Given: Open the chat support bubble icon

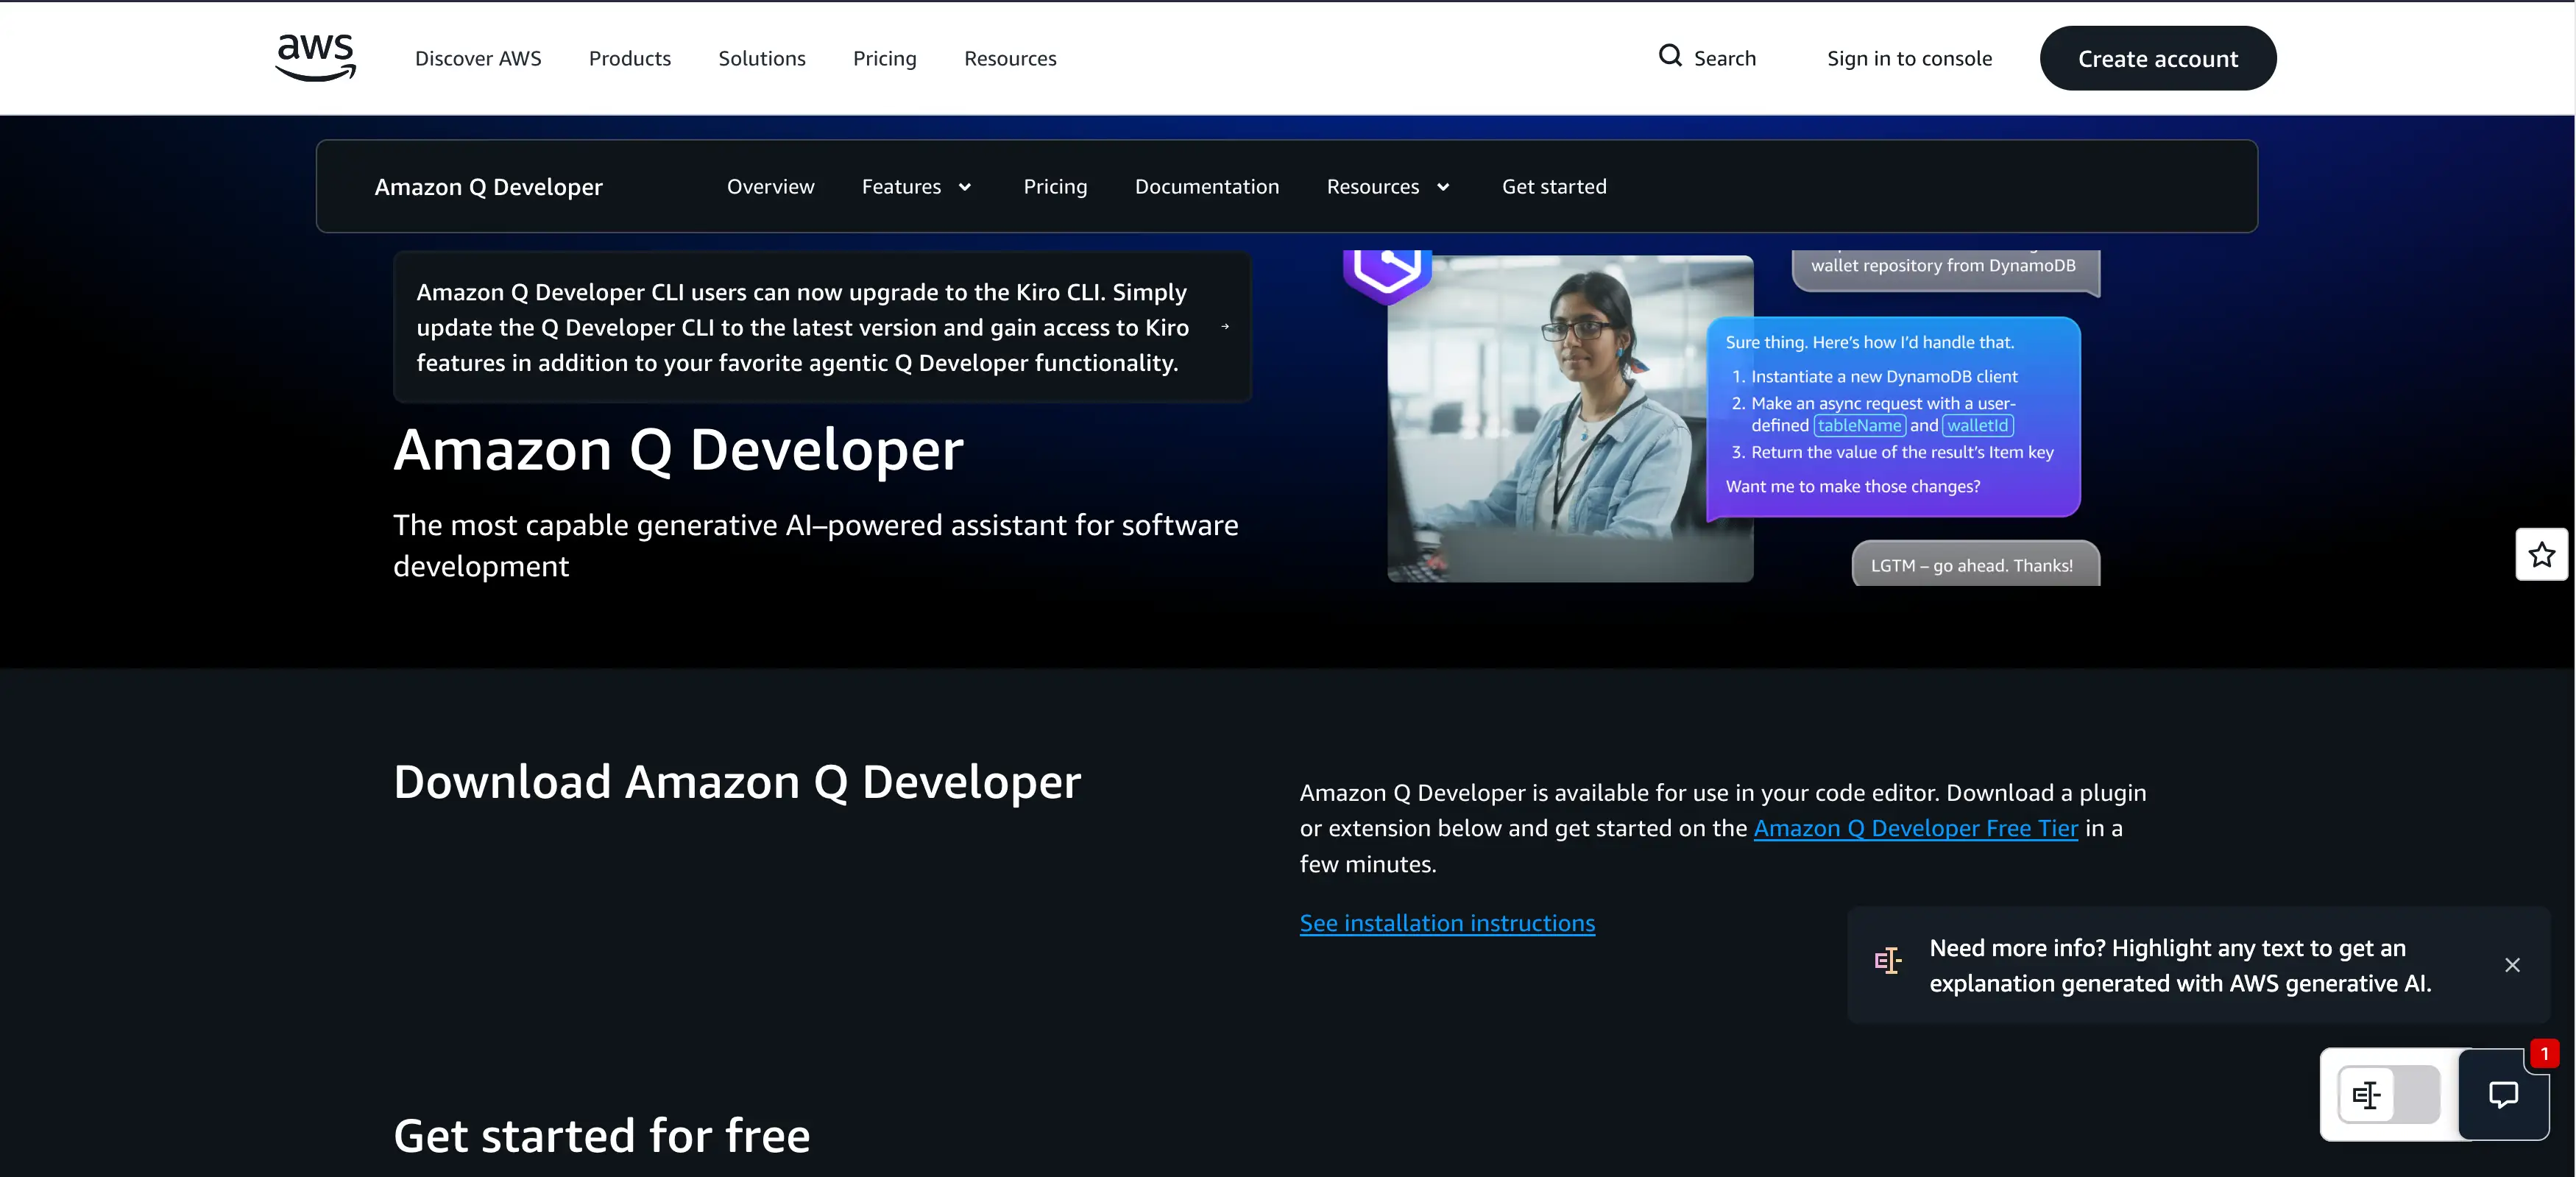Looking at the screenshot, I should (2504, 1095).
